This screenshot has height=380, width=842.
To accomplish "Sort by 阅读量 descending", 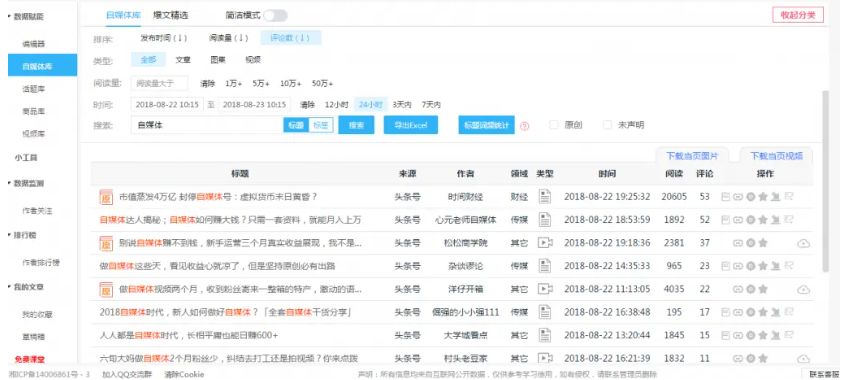I will coord(229,38).
